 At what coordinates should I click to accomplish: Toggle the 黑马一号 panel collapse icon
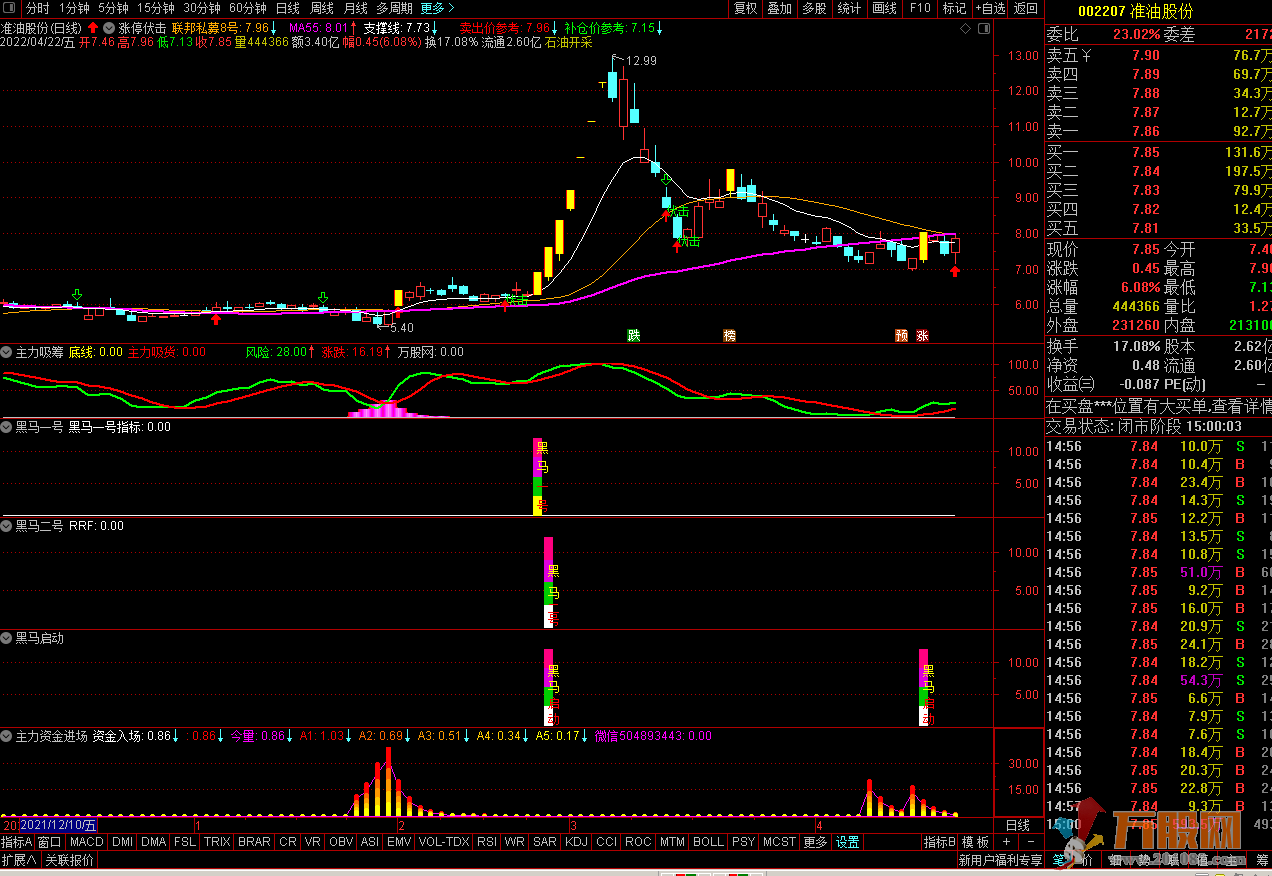point(7,427)
